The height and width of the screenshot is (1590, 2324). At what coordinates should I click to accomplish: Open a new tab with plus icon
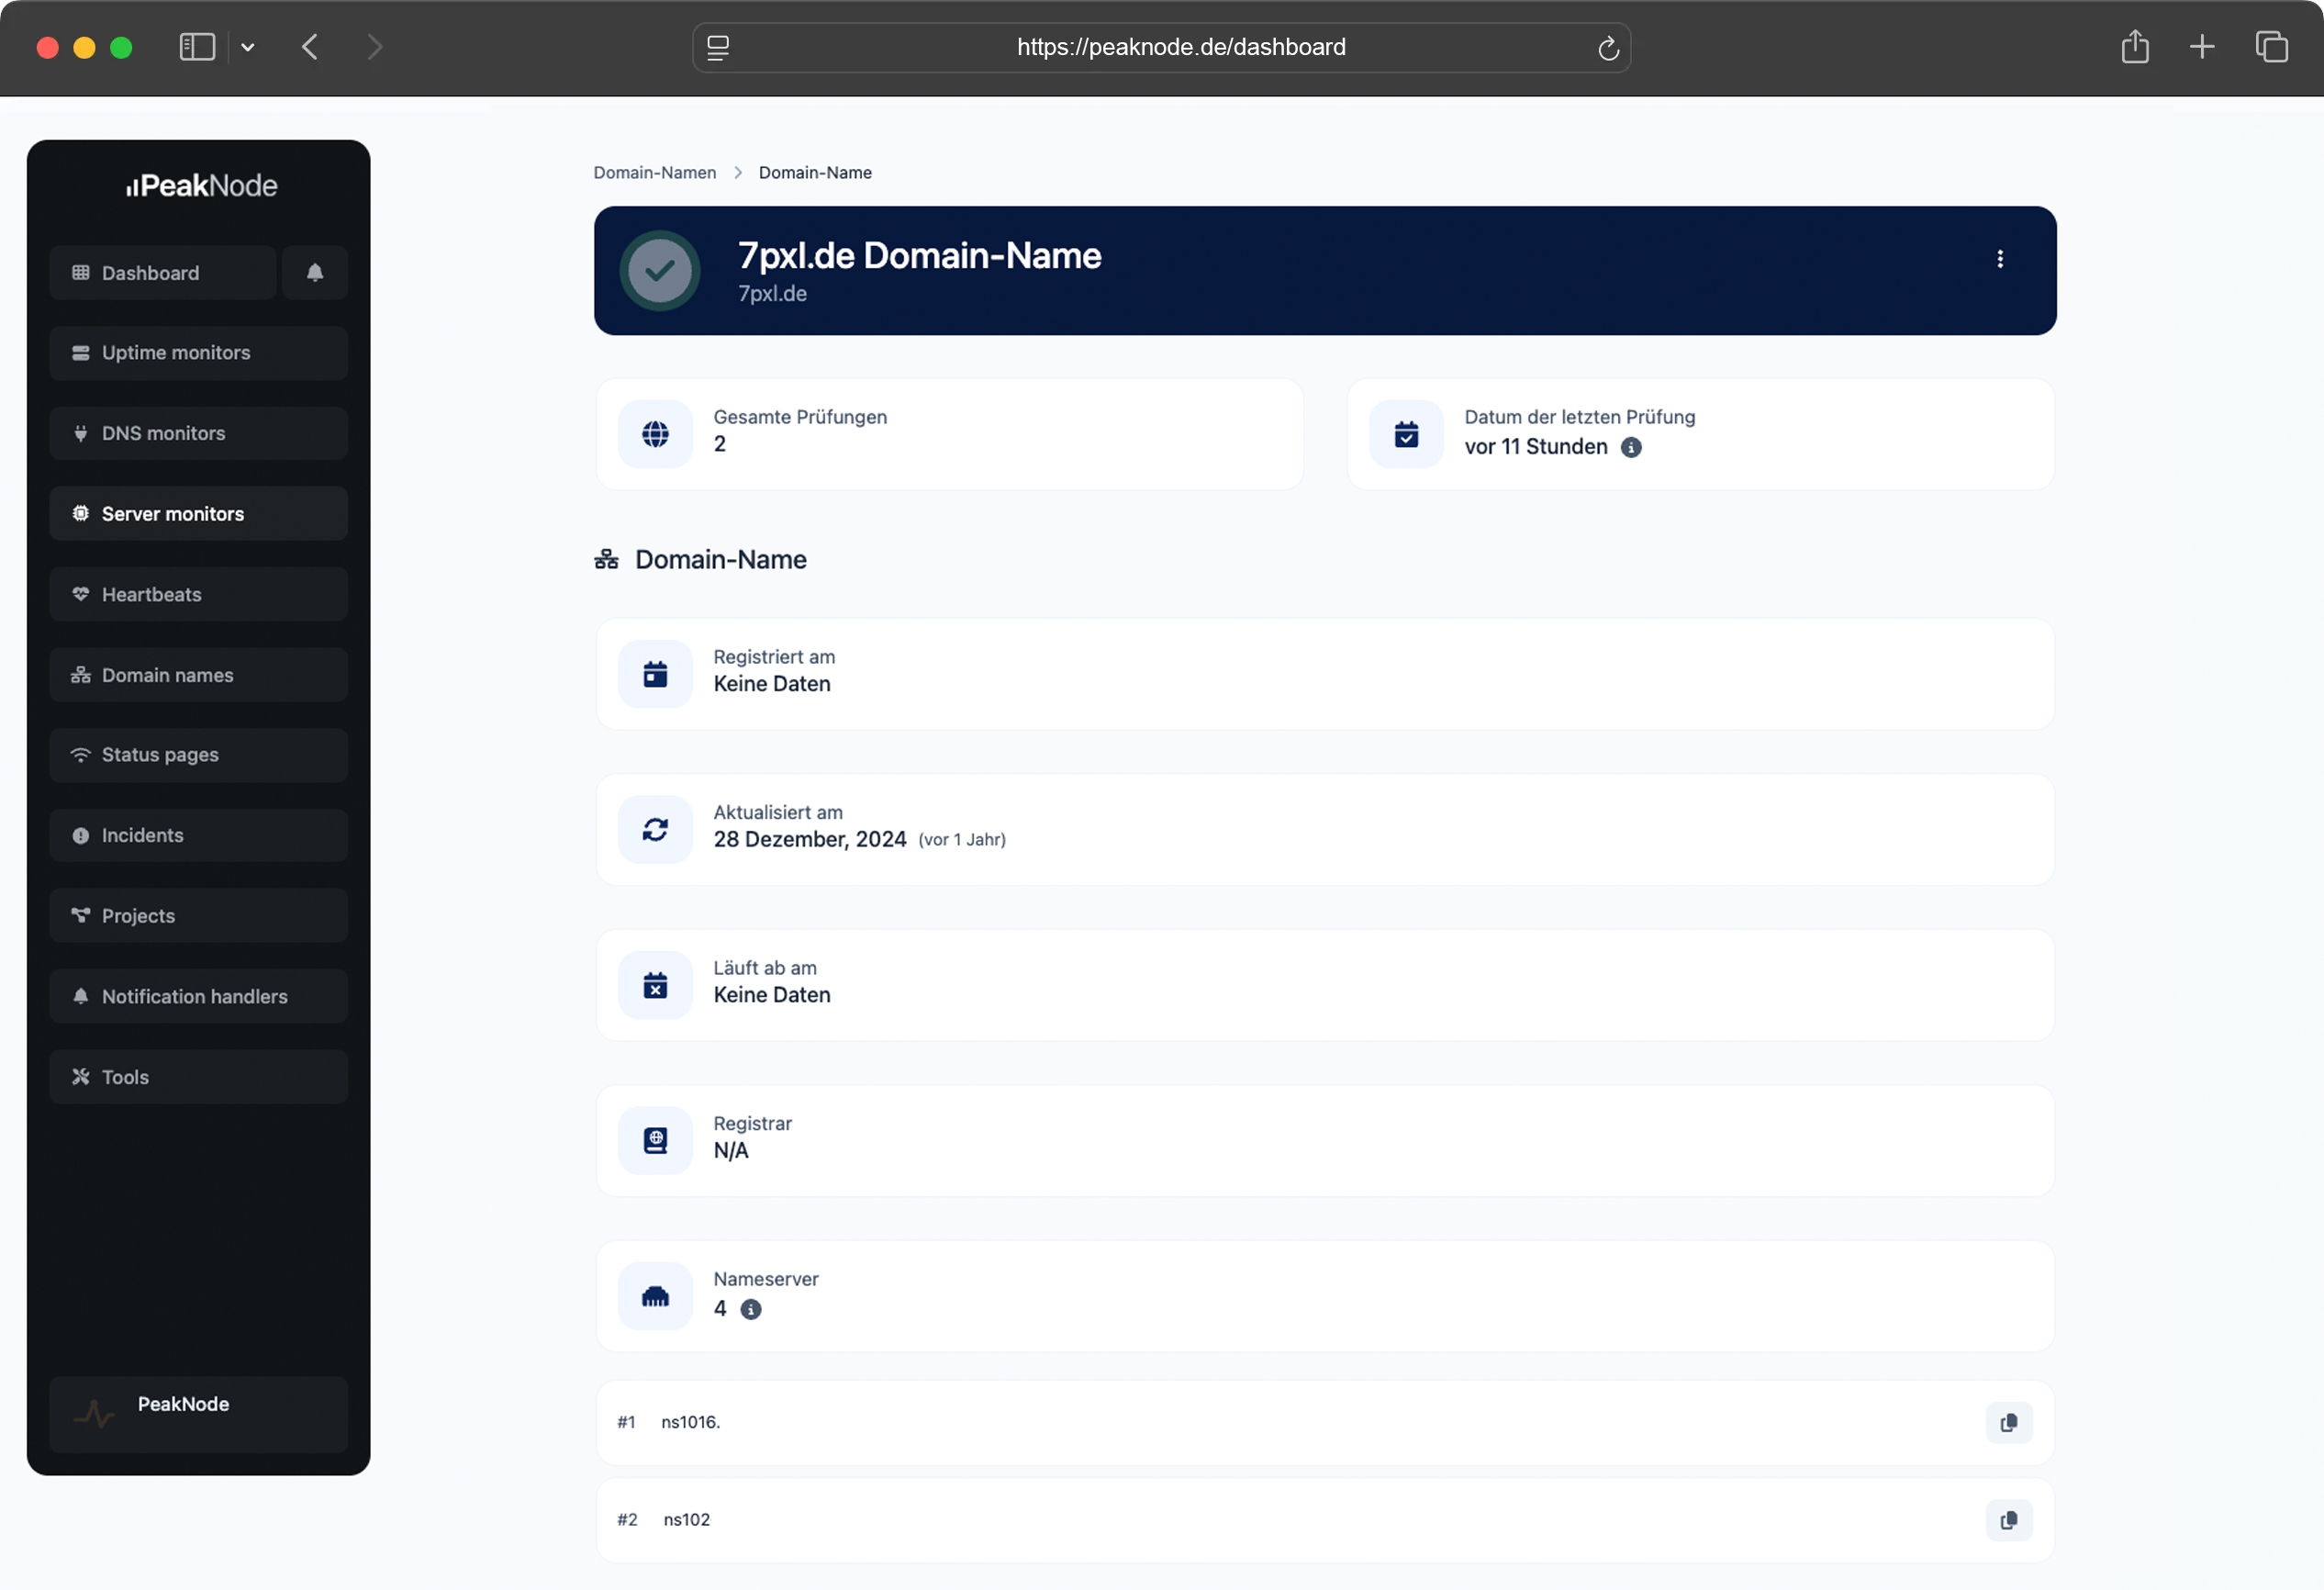(x=2201, y=47)
